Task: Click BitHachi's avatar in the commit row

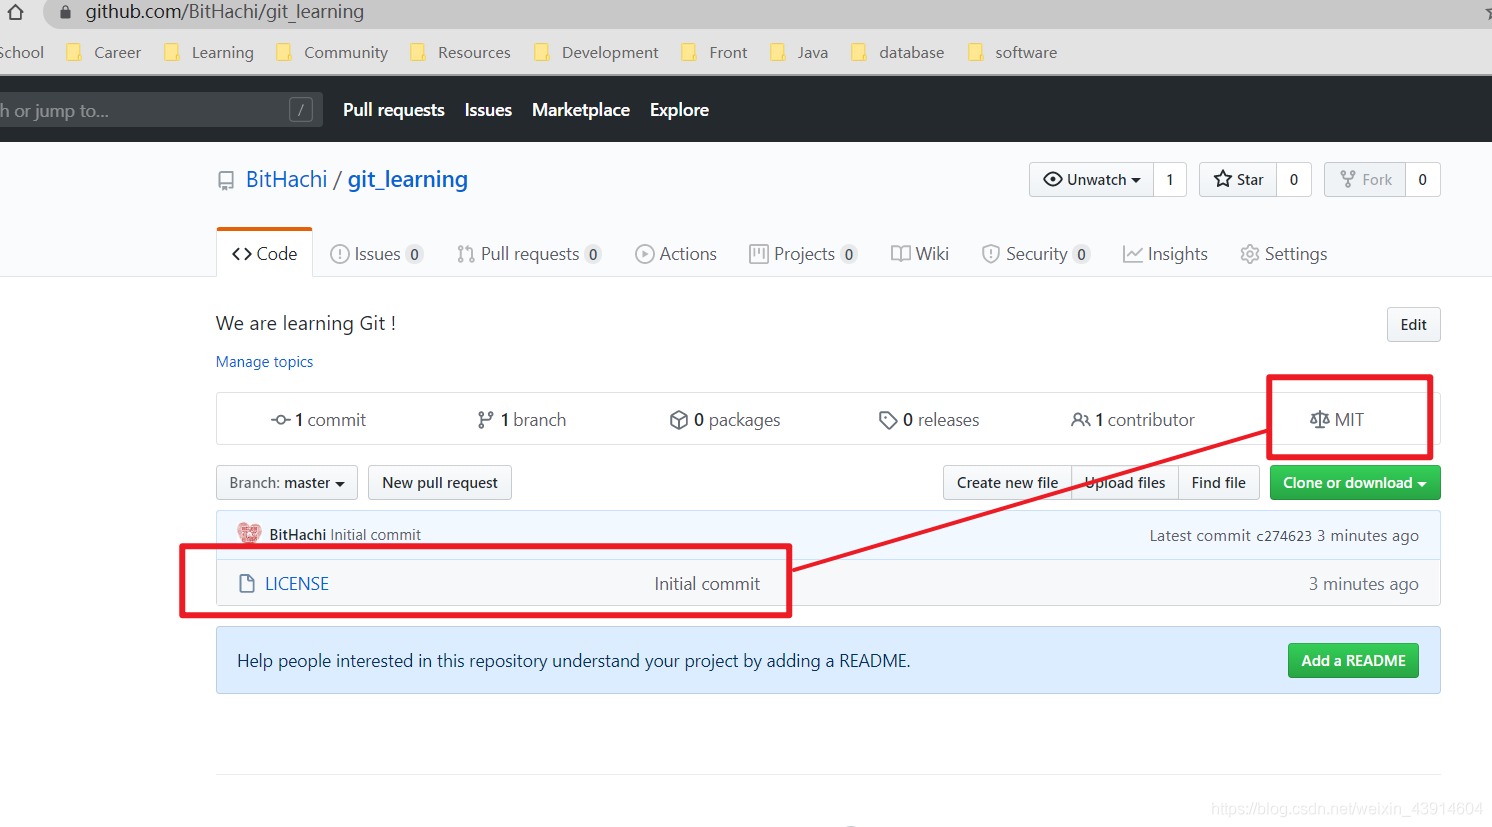Action: [x=249, y=534]
